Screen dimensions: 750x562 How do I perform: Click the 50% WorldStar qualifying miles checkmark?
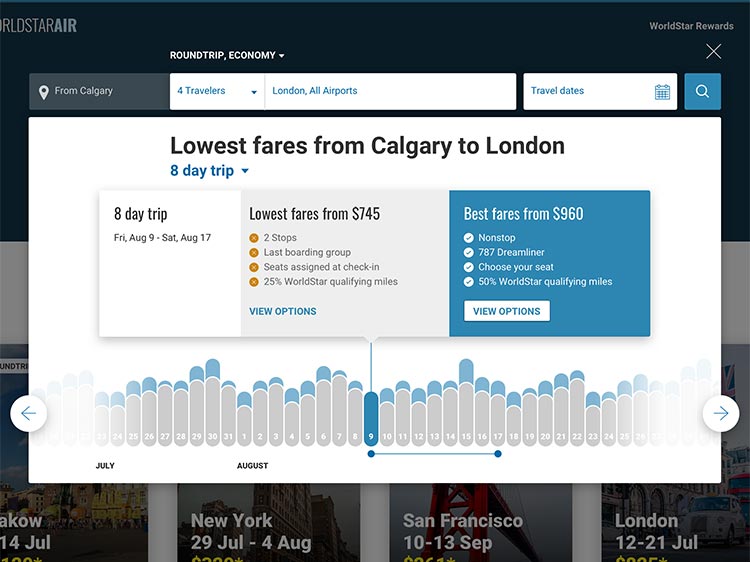tap(469, 282)
